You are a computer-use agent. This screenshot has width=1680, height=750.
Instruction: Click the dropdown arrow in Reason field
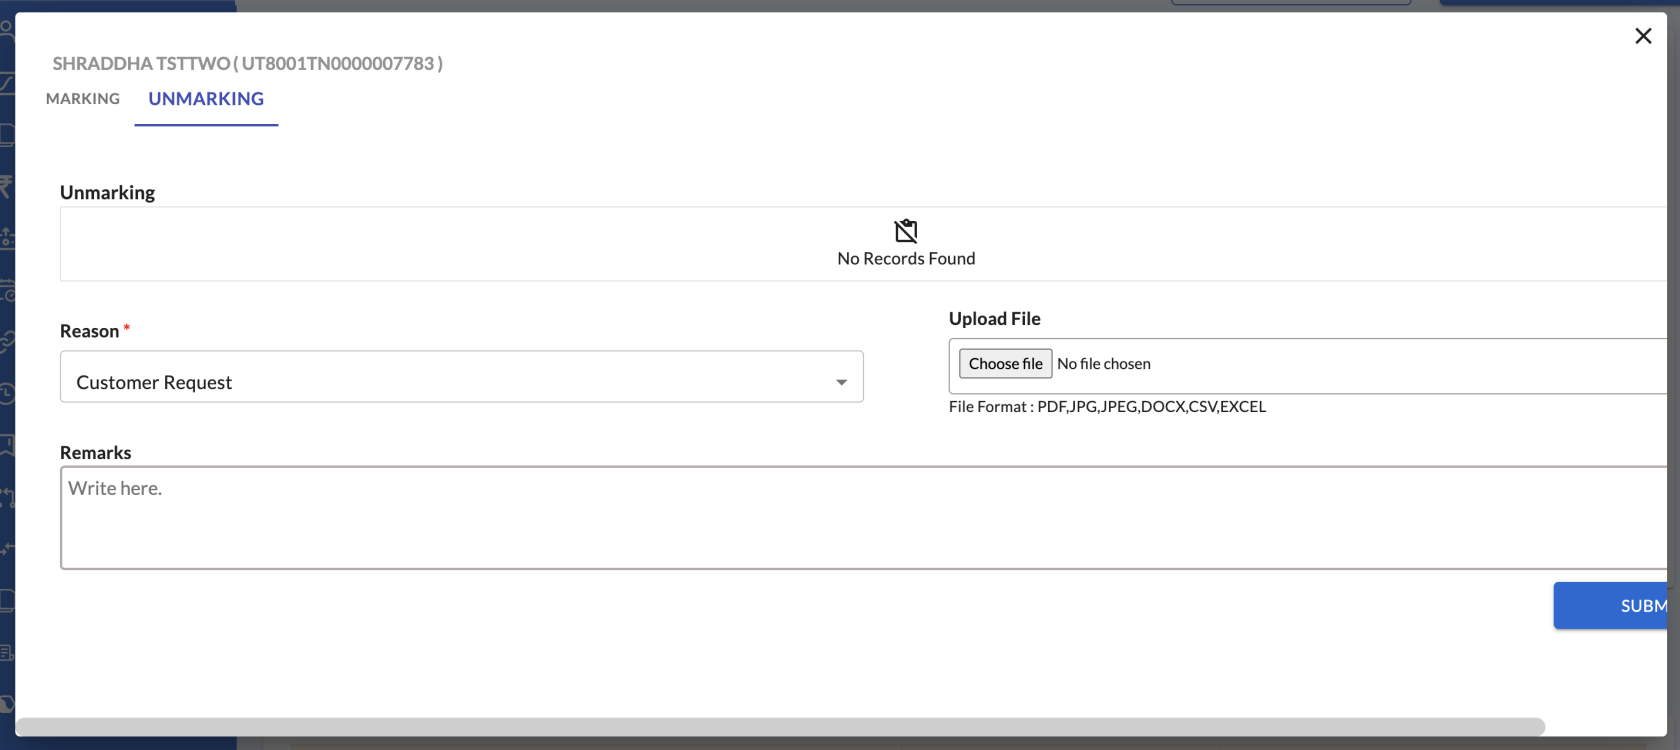click(841, 382)
